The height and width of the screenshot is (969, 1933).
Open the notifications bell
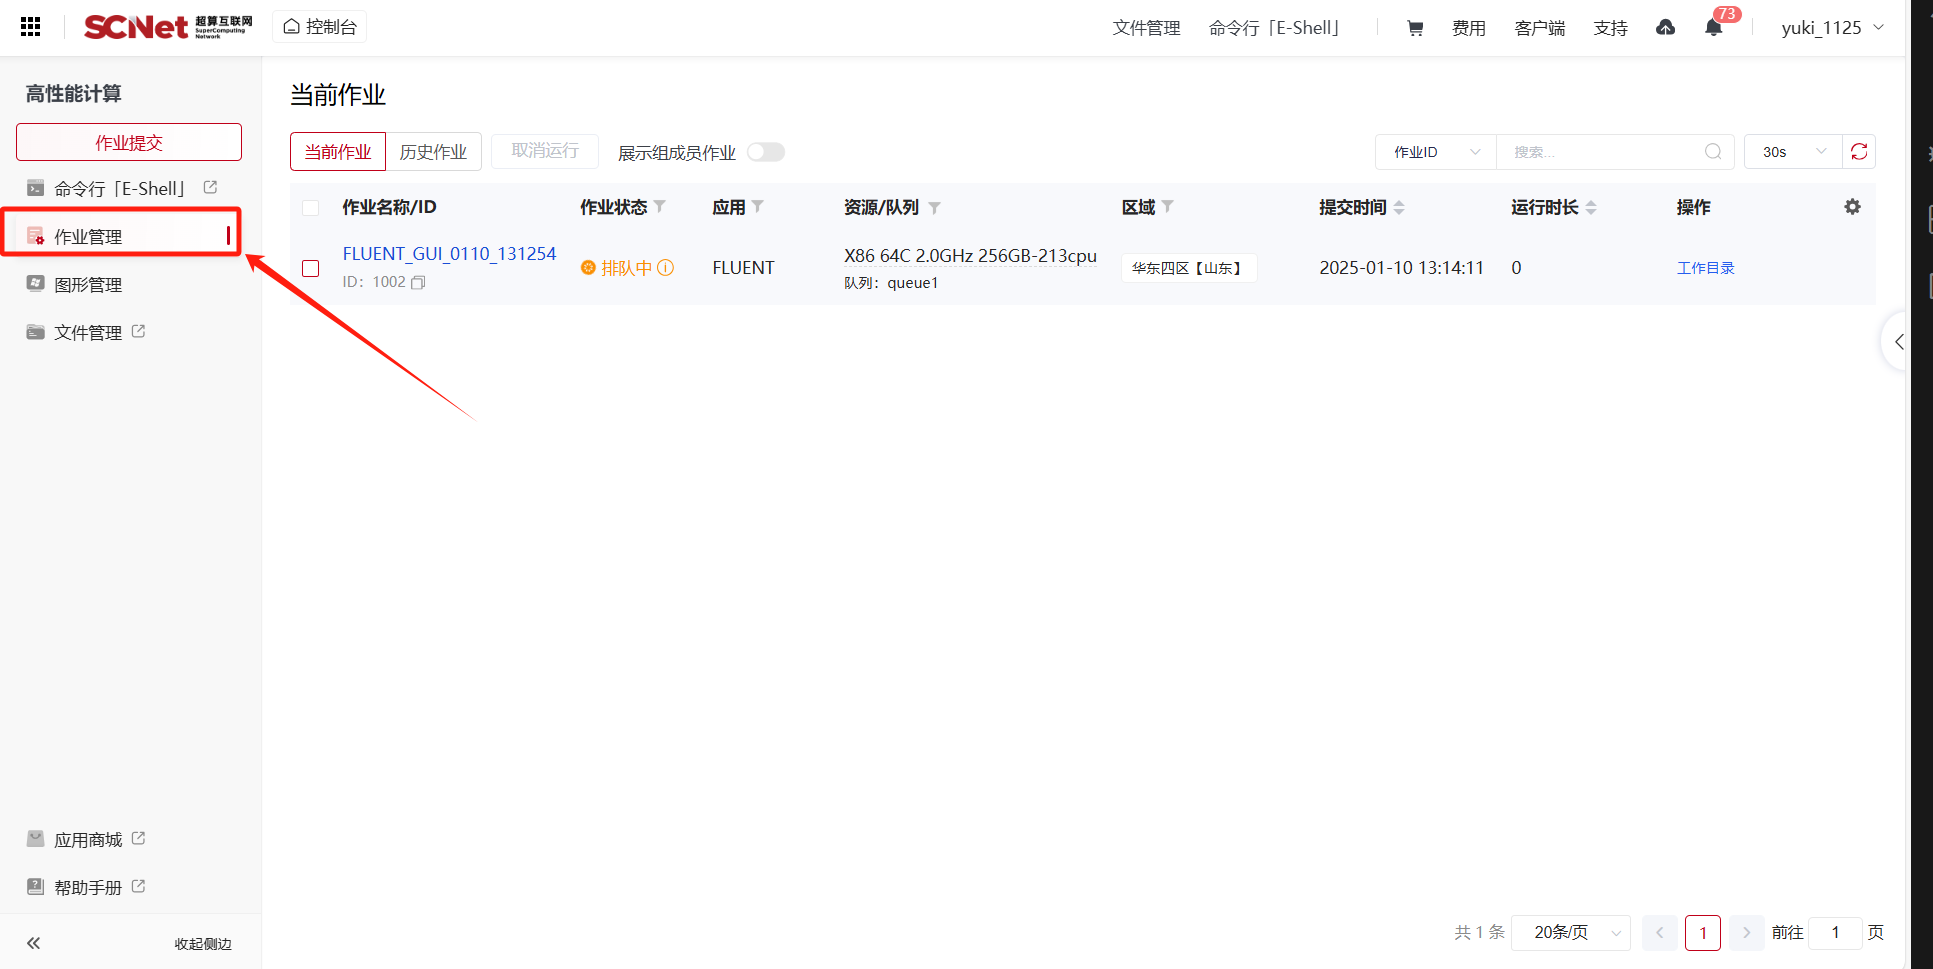(x=1713, y=28)
